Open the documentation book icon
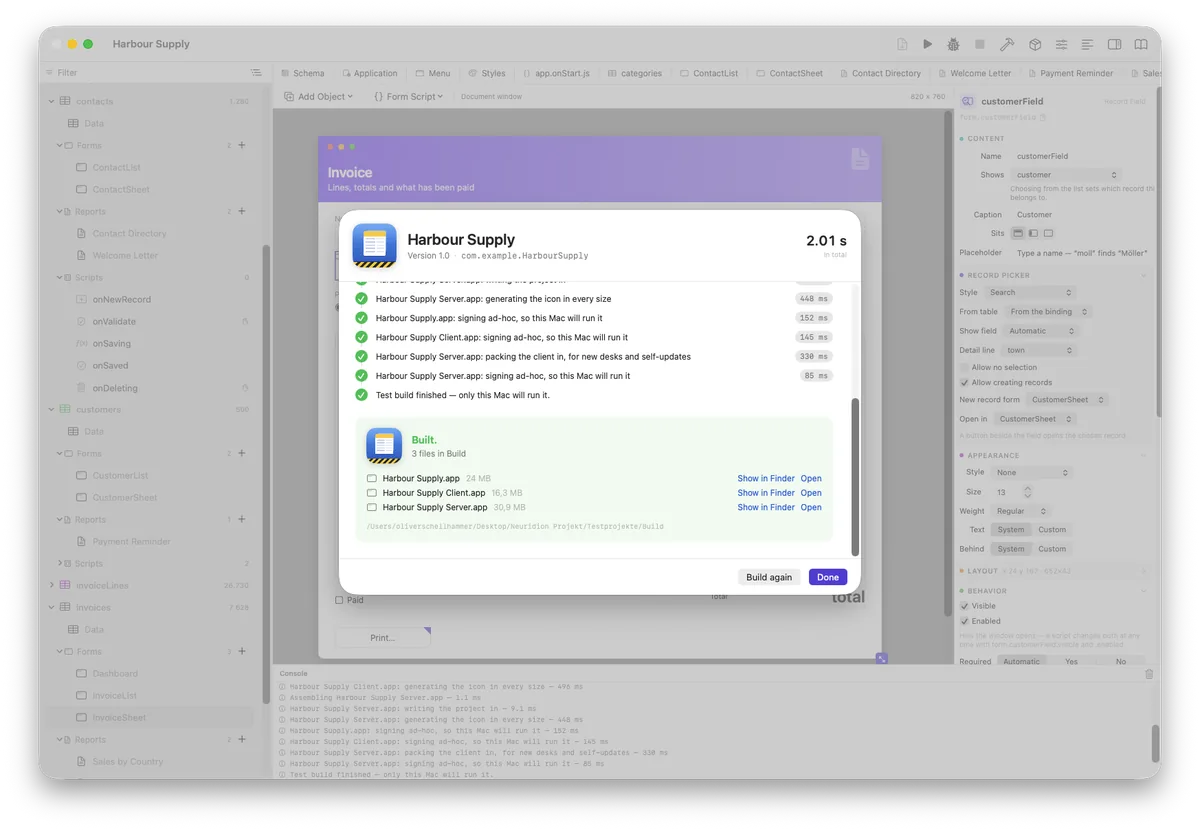The height and width of the screenshot is (830, 1200). point(1141,44)
